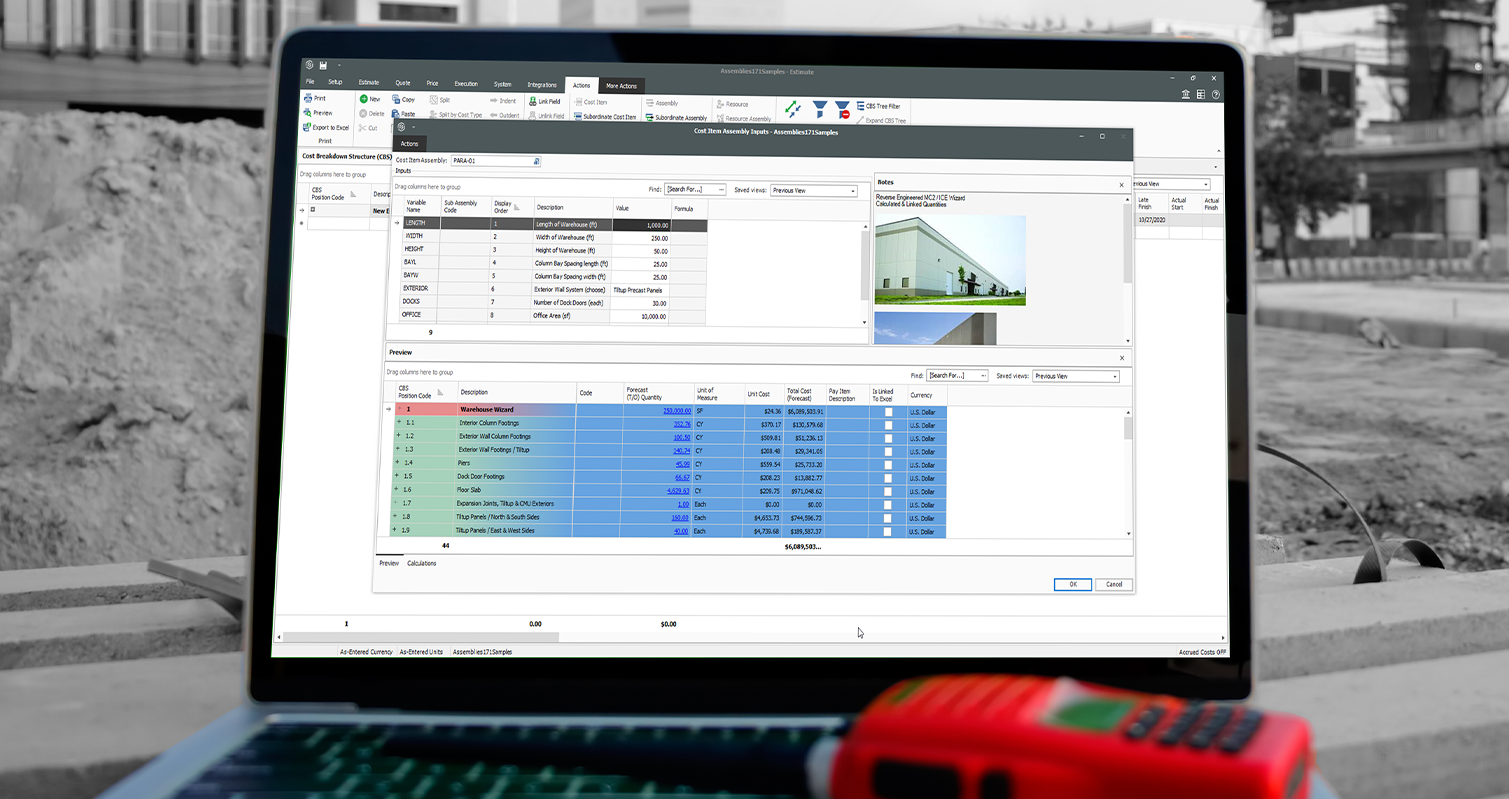Click the warehouse exterior thumbnail in Notes panel
The image size is (1509, 799).
click(950, 260)
